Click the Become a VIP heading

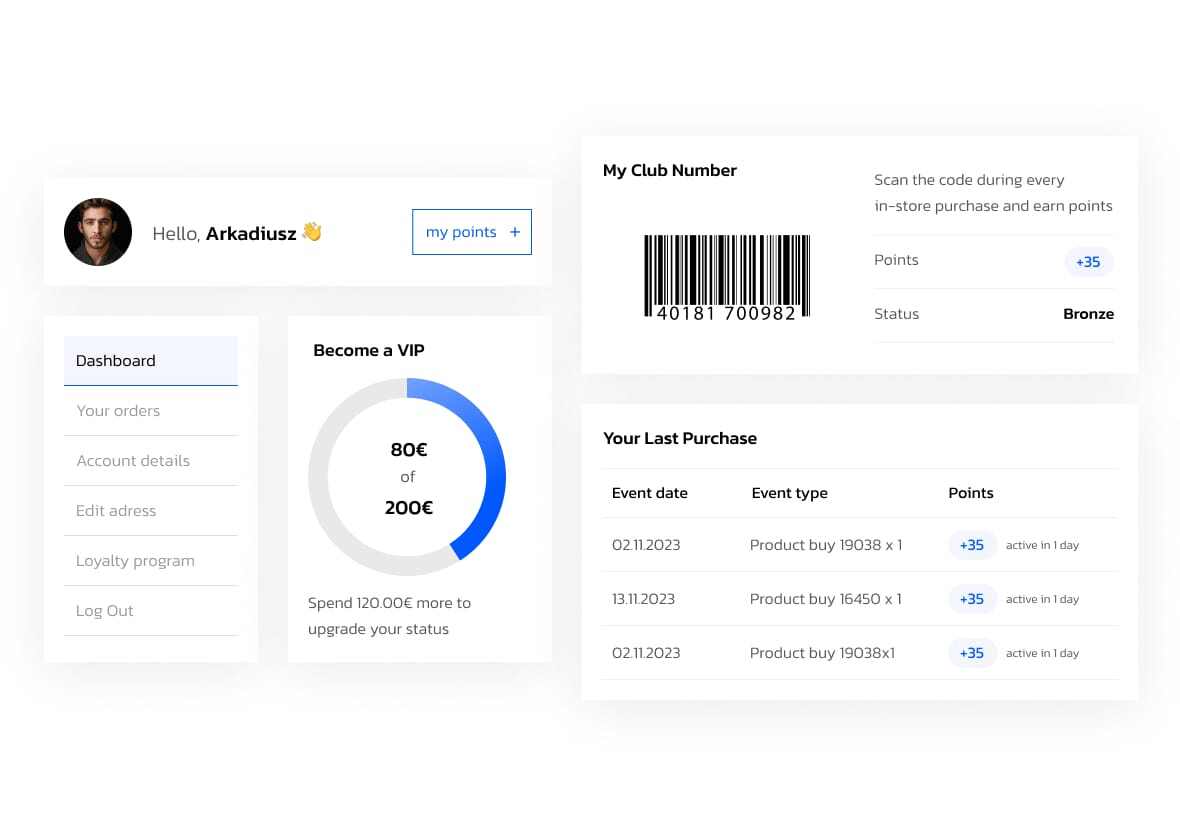tap(369, 350)
